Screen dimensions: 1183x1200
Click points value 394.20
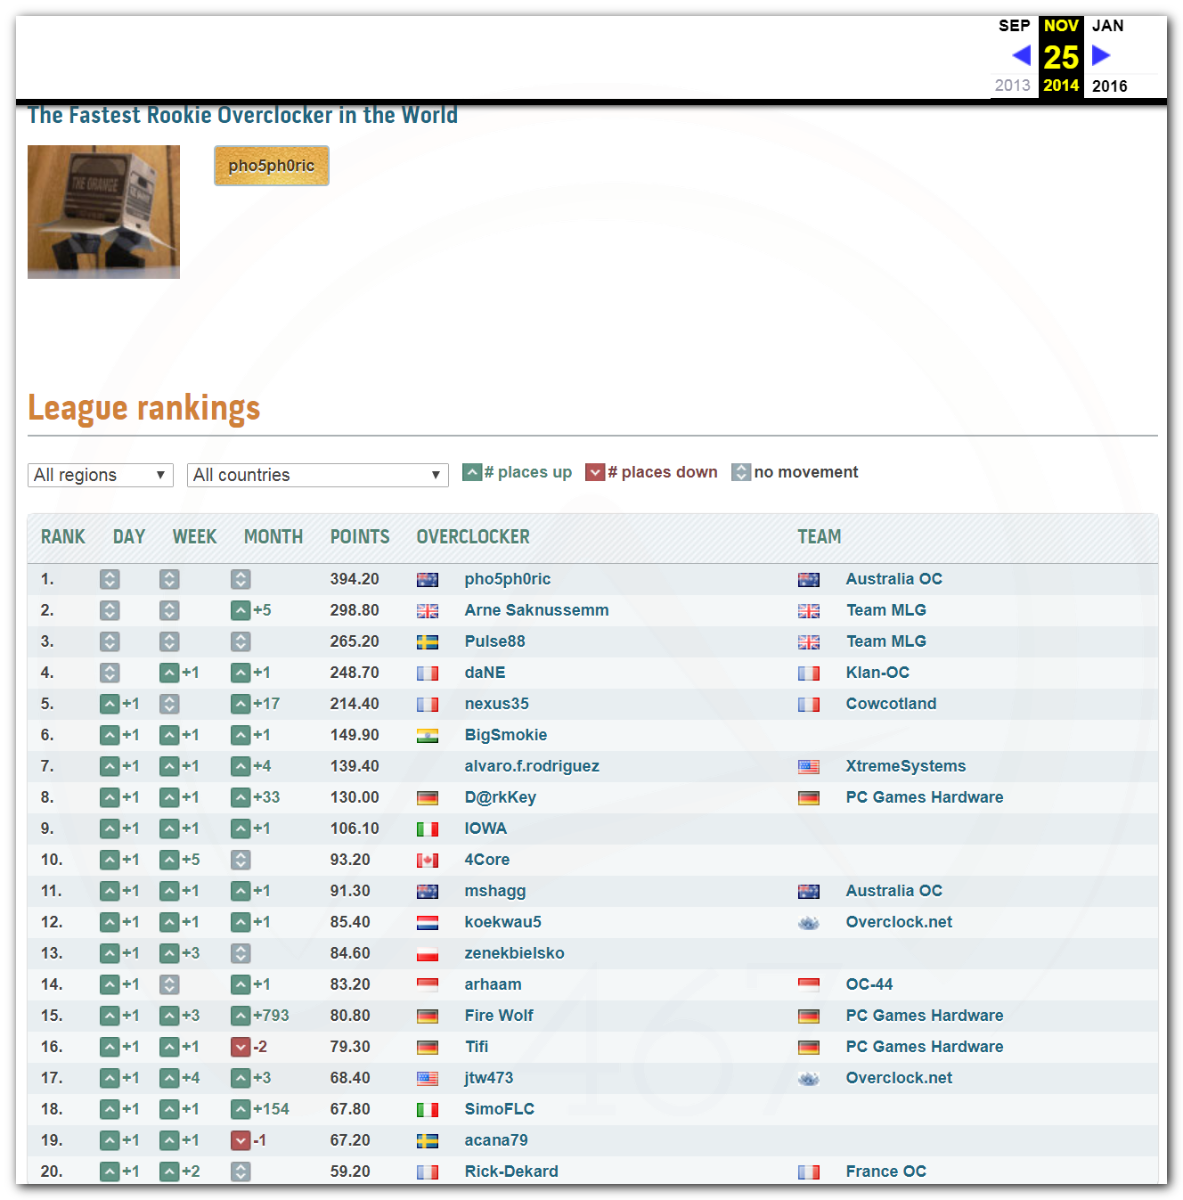pos(354,579)
